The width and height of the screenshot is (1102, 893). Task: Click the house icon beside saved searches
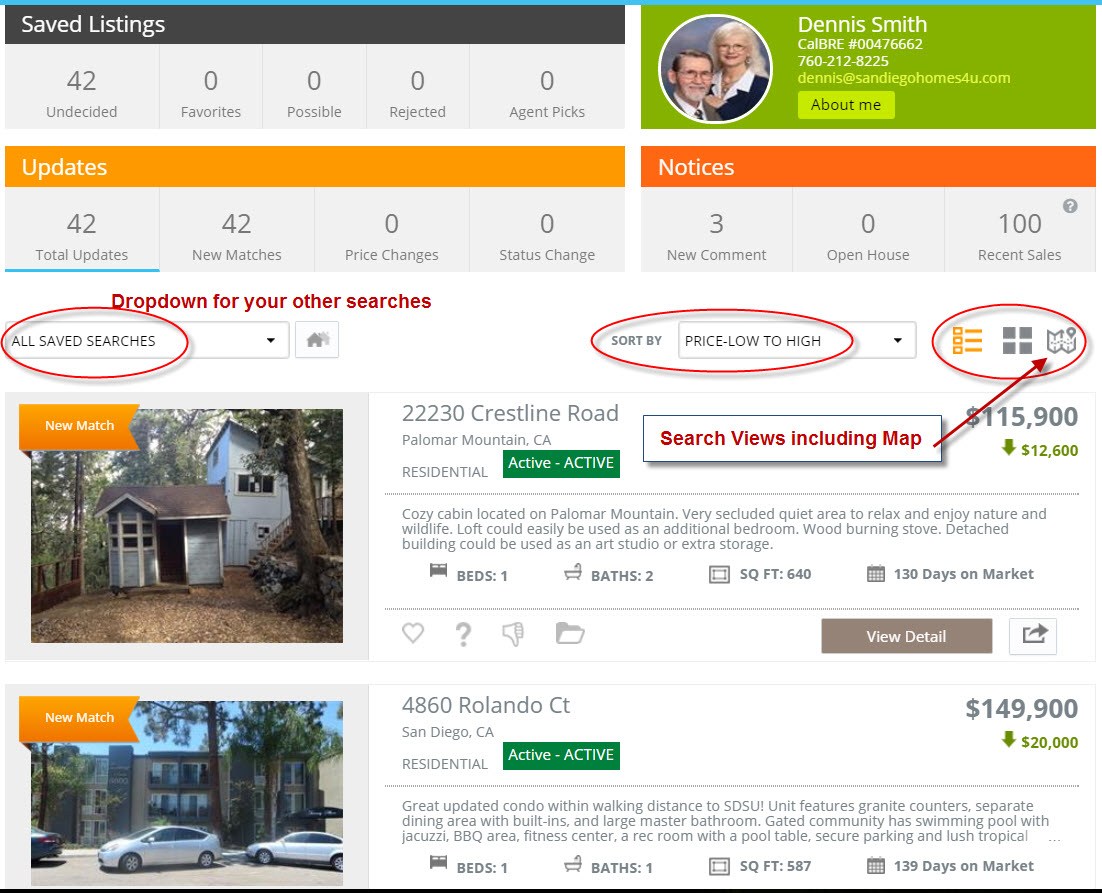point(317,340)
